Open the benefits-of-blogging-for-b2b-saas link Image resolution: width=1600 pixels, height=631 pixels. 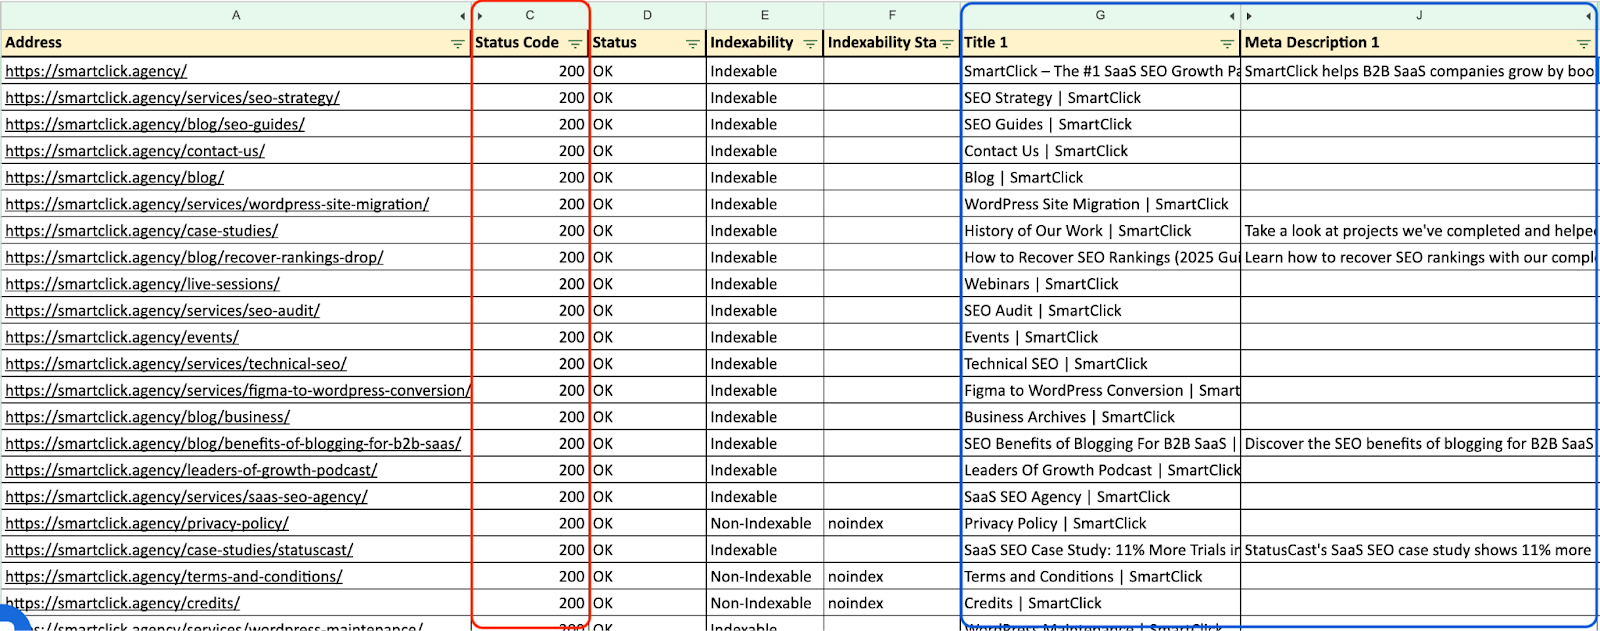pos(233,444)
